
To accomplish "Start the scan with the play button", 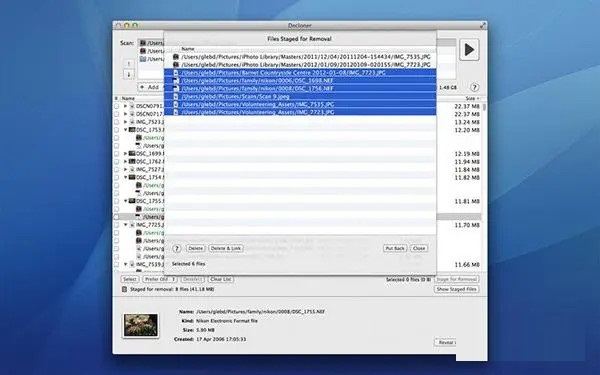I will coord(469,50).
